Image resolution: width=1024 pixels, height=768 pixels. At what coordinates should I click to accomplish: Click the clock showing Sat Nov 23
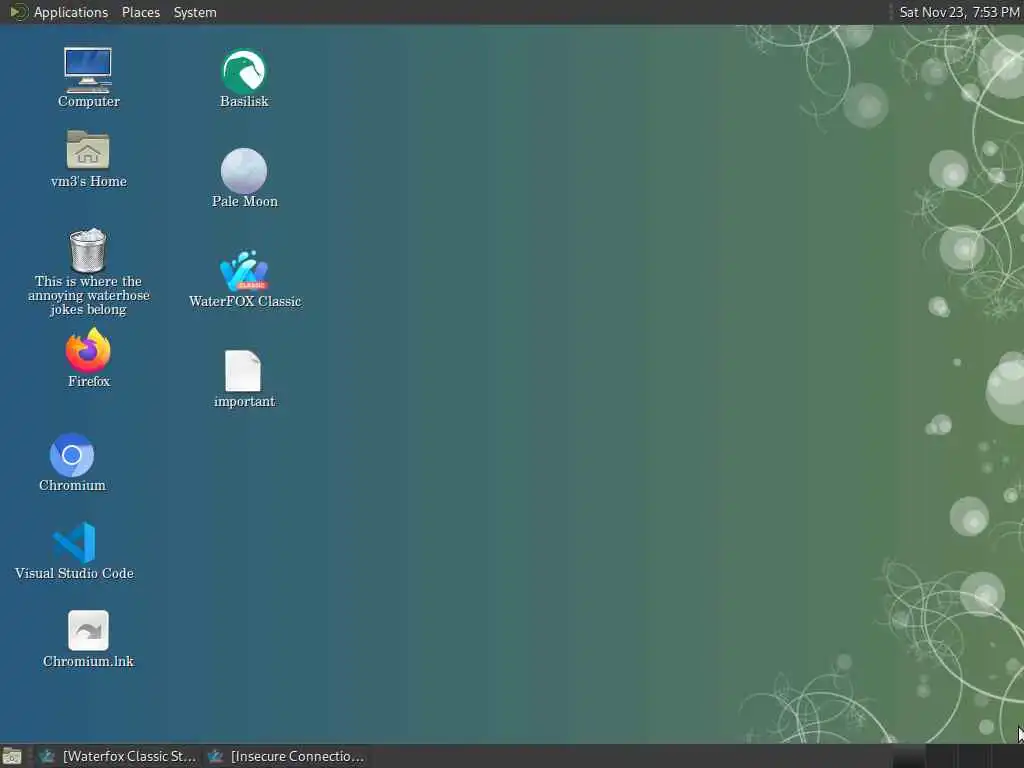959,12
